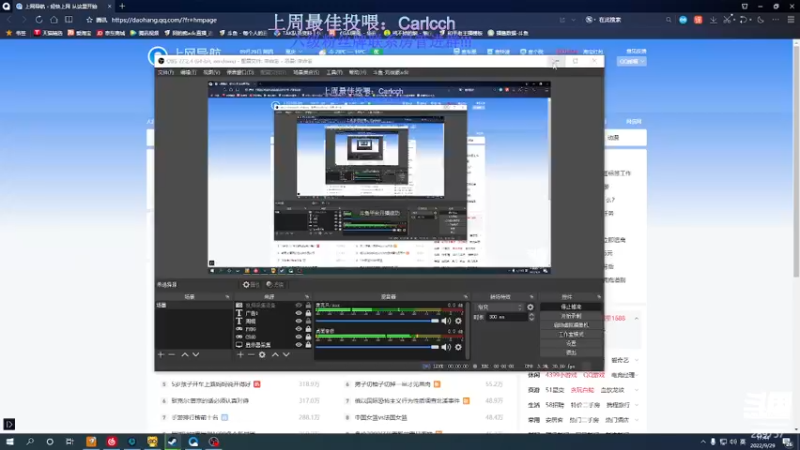This screenshot has height=450, width=800.
Task: Toggle lock on second game capture source
Action: pyautogui.click(x=308, y=337)
